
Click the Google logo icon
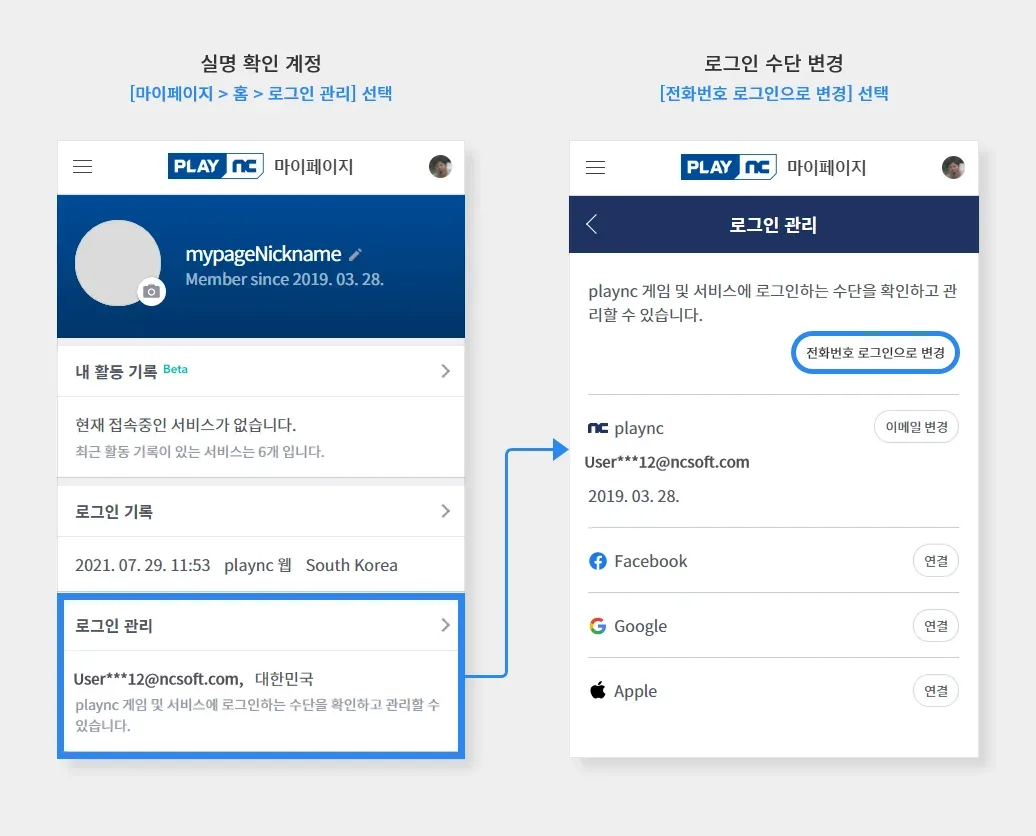point(597,626)
